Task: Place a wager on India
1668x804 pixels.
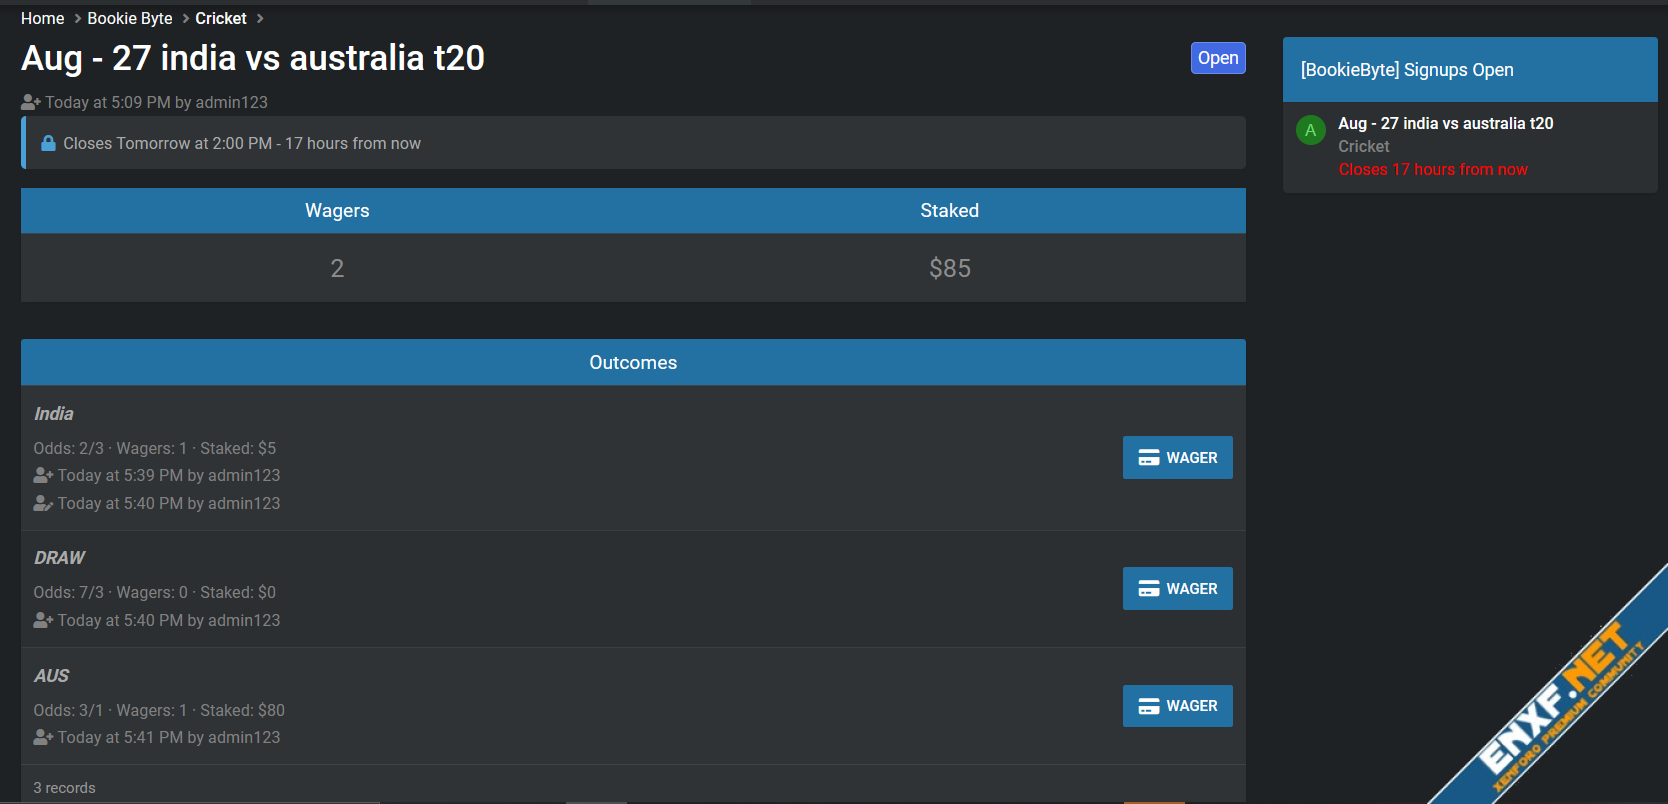Action: pos(1177,458)
